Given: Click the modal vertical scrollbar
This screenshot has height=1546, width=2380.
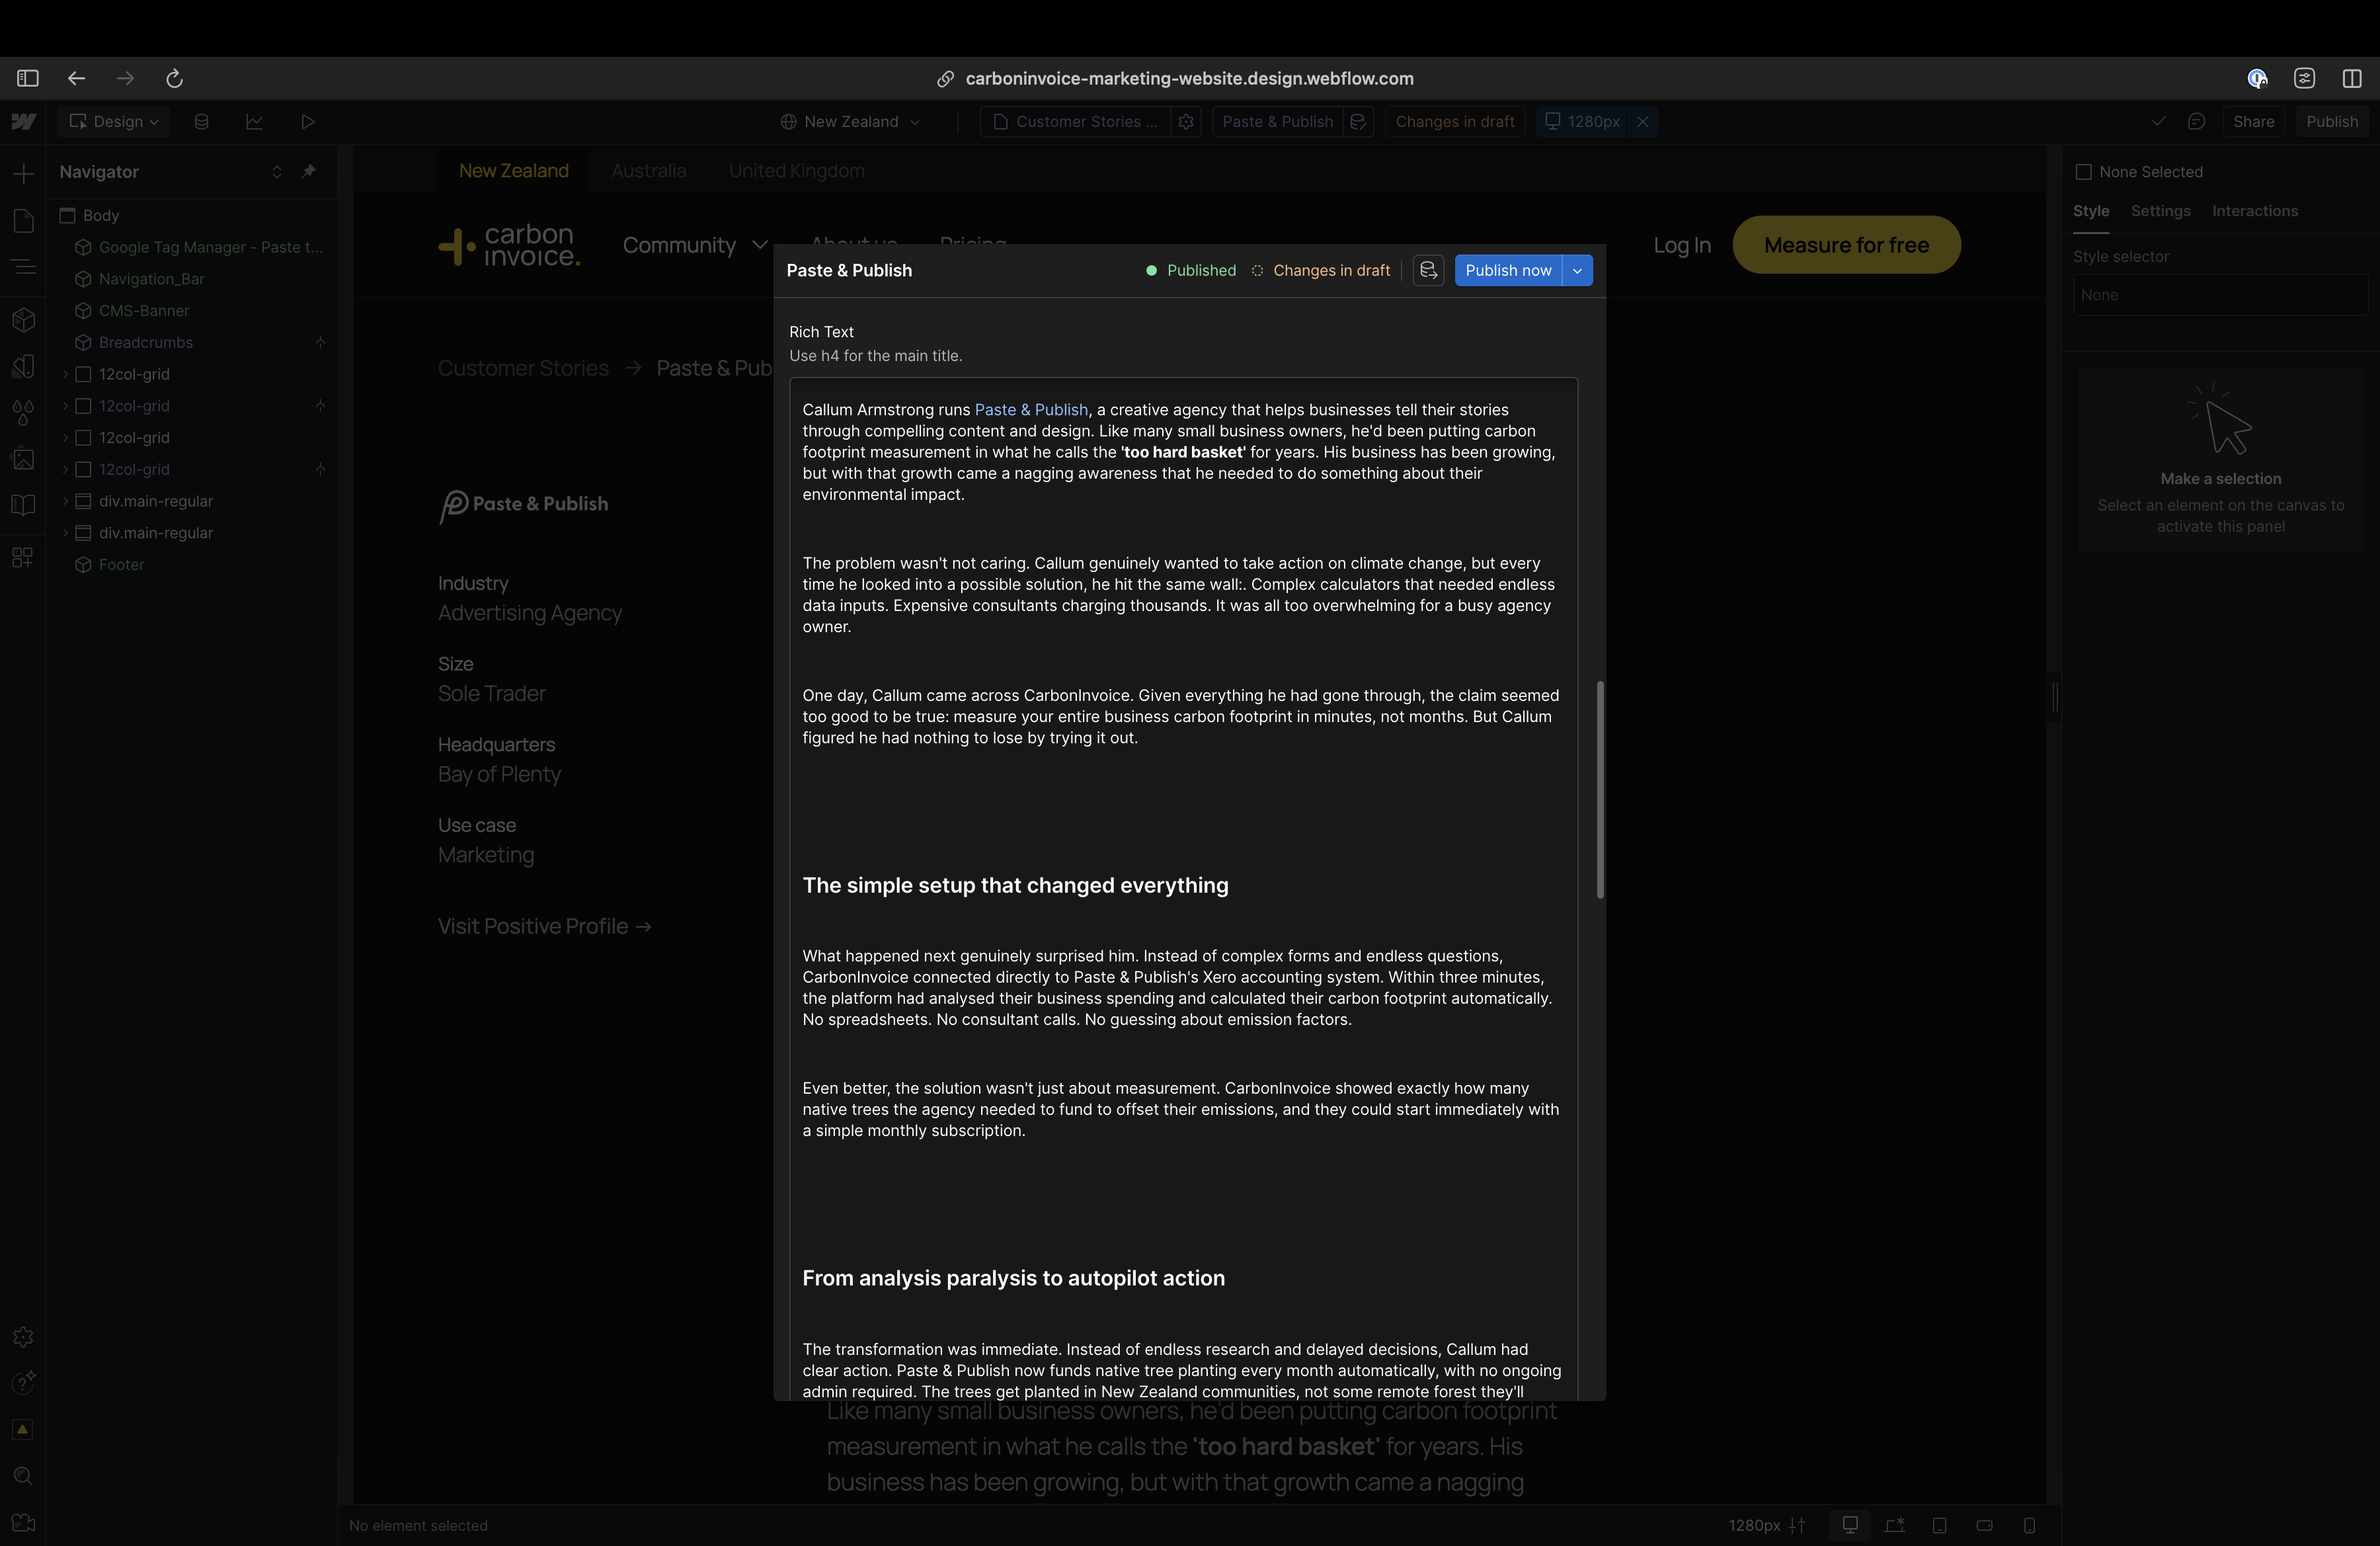Looking at the screenshot, I should tap(1600, 790).
